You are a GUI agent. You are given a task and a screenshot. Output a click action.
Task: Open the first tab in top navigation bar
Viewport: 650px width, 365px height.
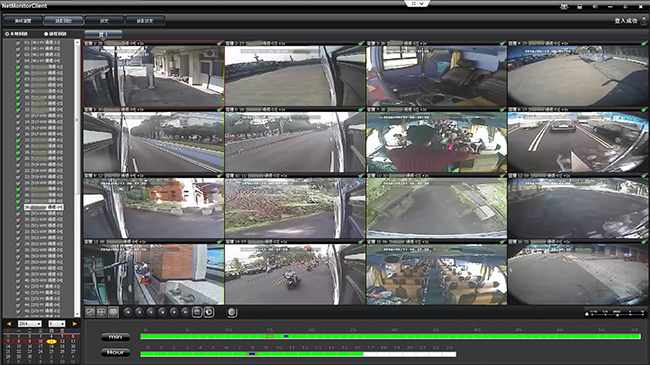pos(23,21)
